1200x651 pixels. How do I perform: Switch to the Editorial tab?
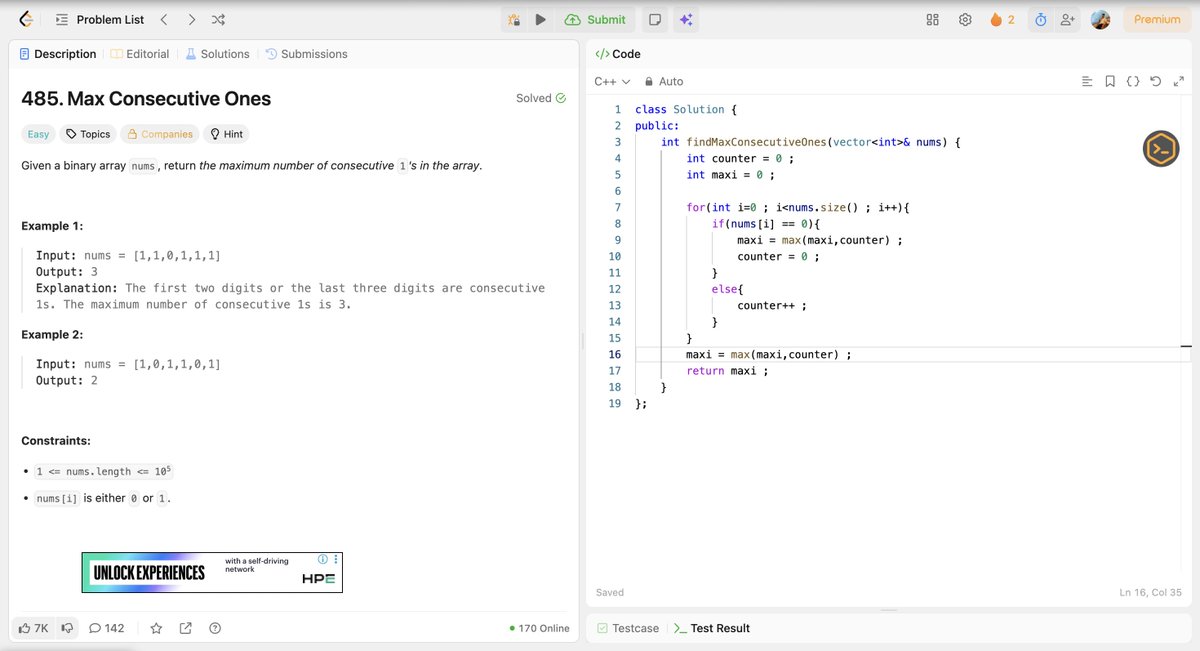pyautogui.click(x=139, y=54)
